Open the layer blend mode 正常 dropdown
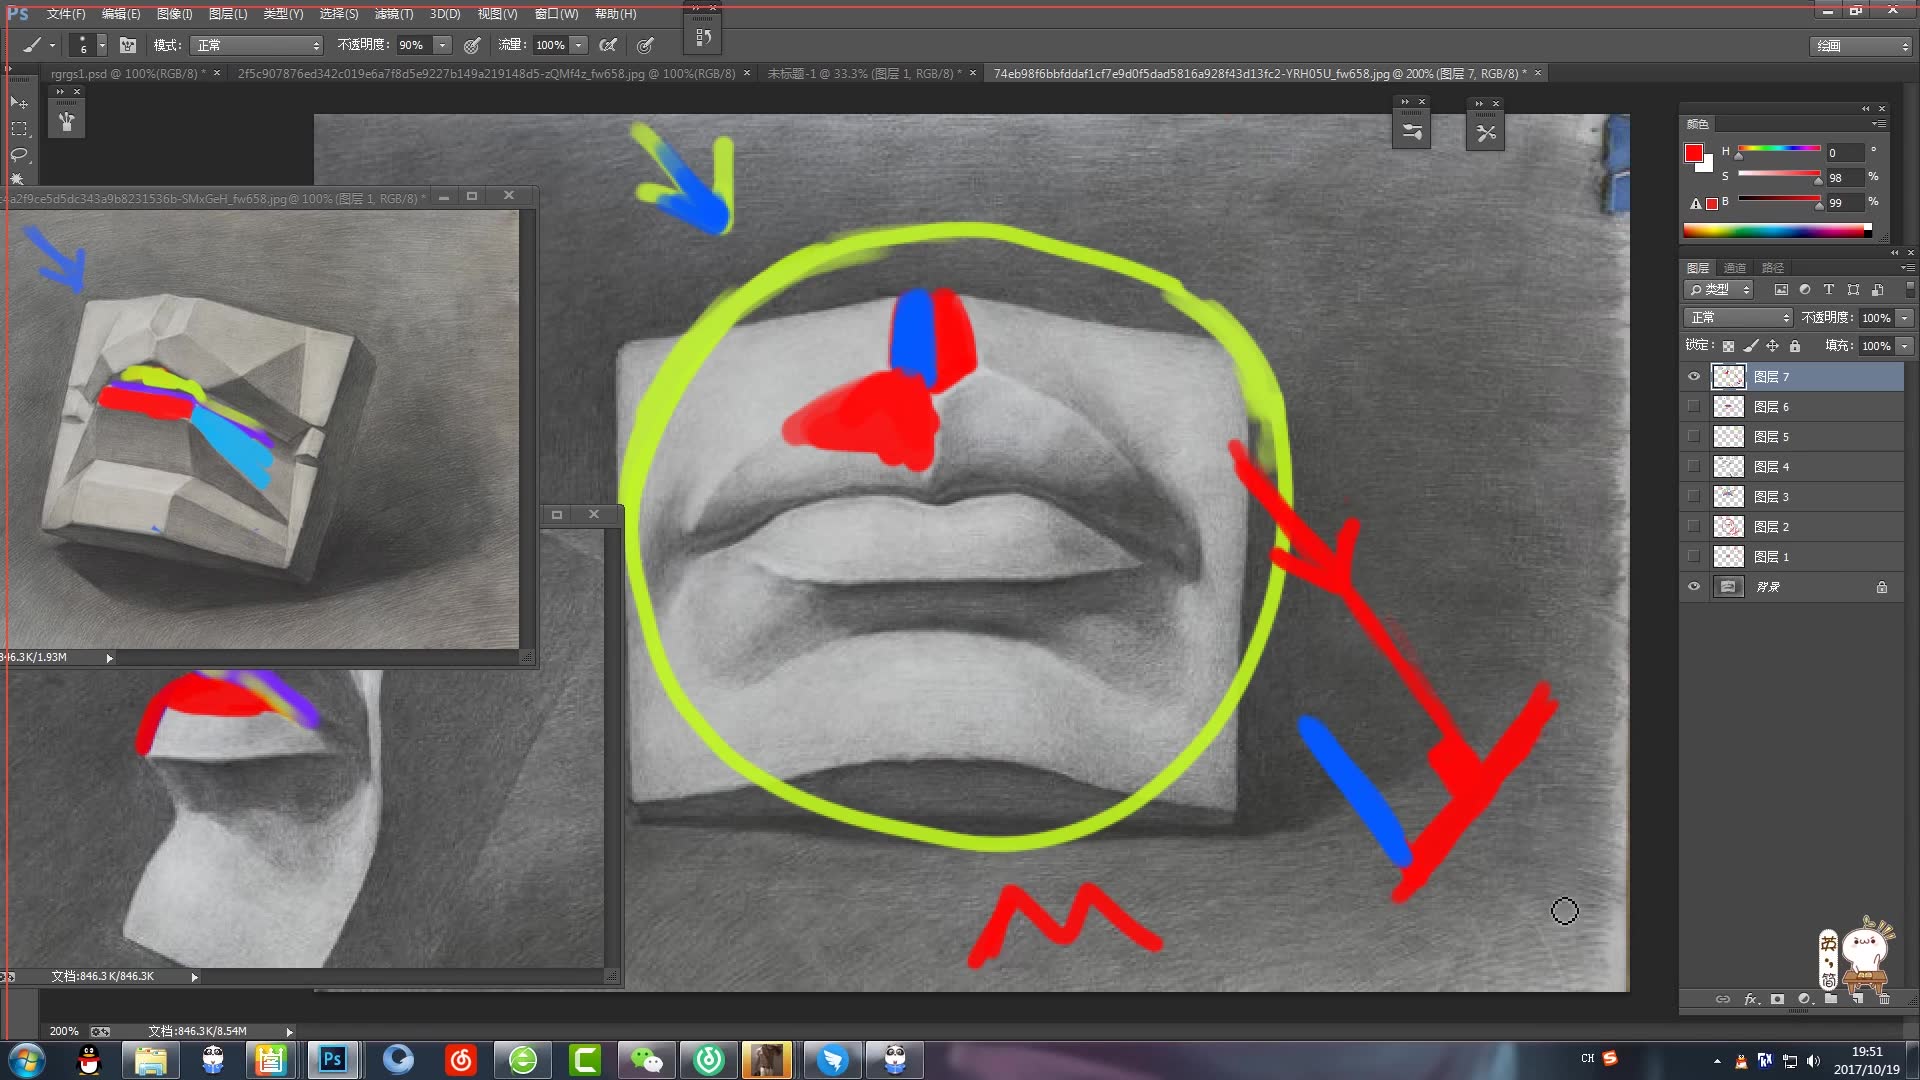Screen dimensions: 1920x1080 pyautogui.click(x=1738, y=318)
